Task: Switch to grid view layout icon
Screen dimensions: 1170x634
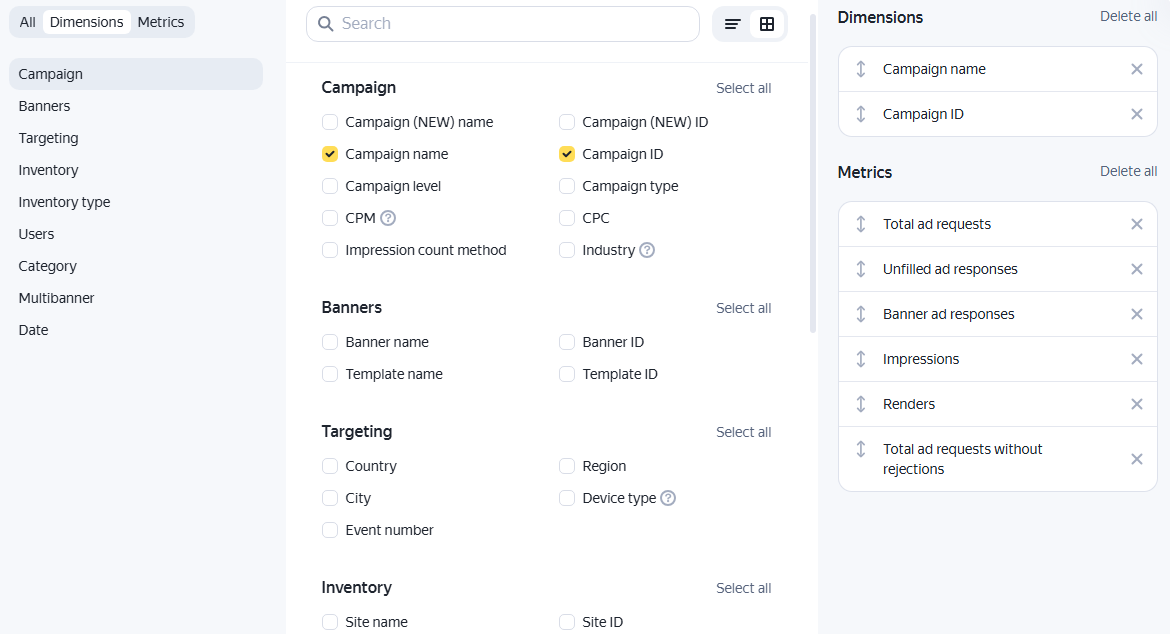Action: click(x=767, y=24)
